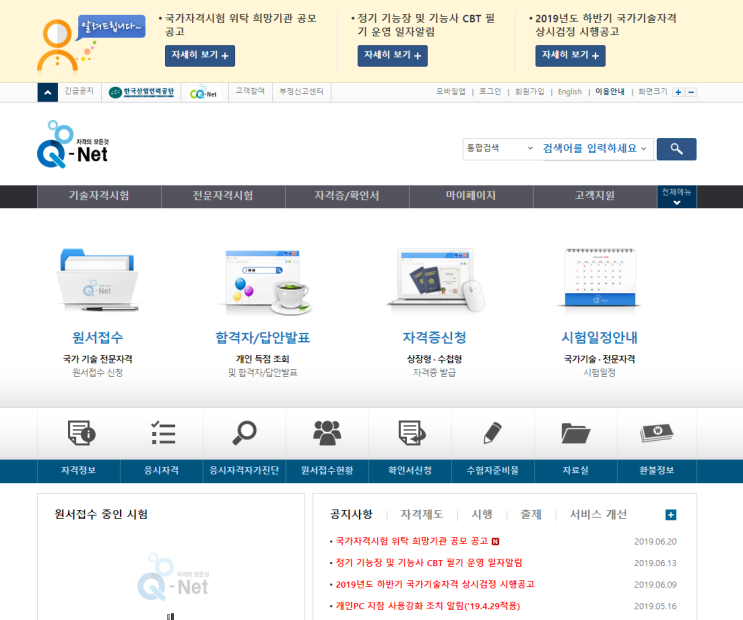Click the 원서접수 중인 시험 heading
743x620 pixels.
[101, 514]
